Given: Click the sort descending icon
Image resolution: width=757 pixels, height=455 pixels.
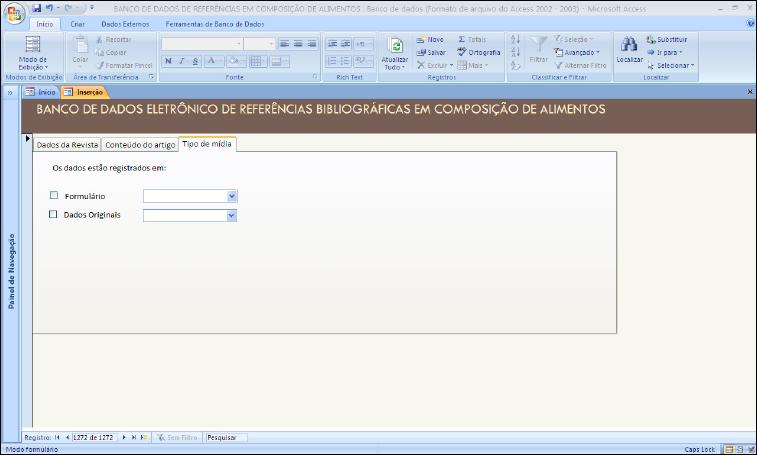Looking at the screenshot, I should tap(516, 53).
